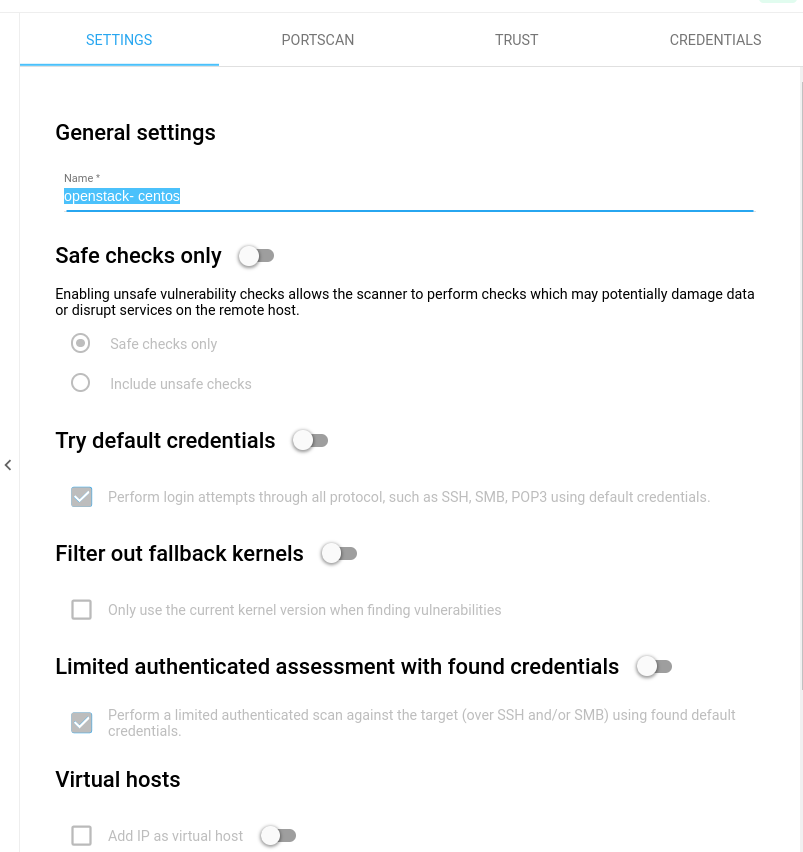Click the 'General settings' heading
803x852 pixels.
click(135, 132)
